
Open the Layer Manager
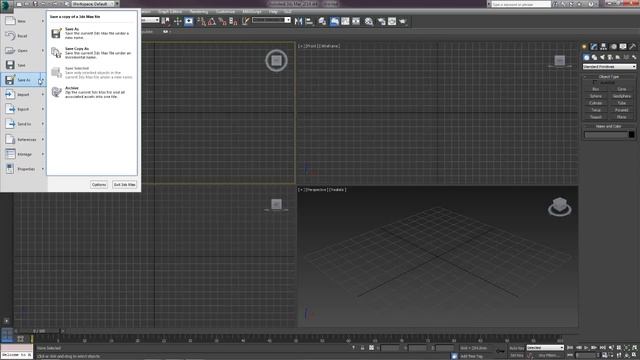322,21
